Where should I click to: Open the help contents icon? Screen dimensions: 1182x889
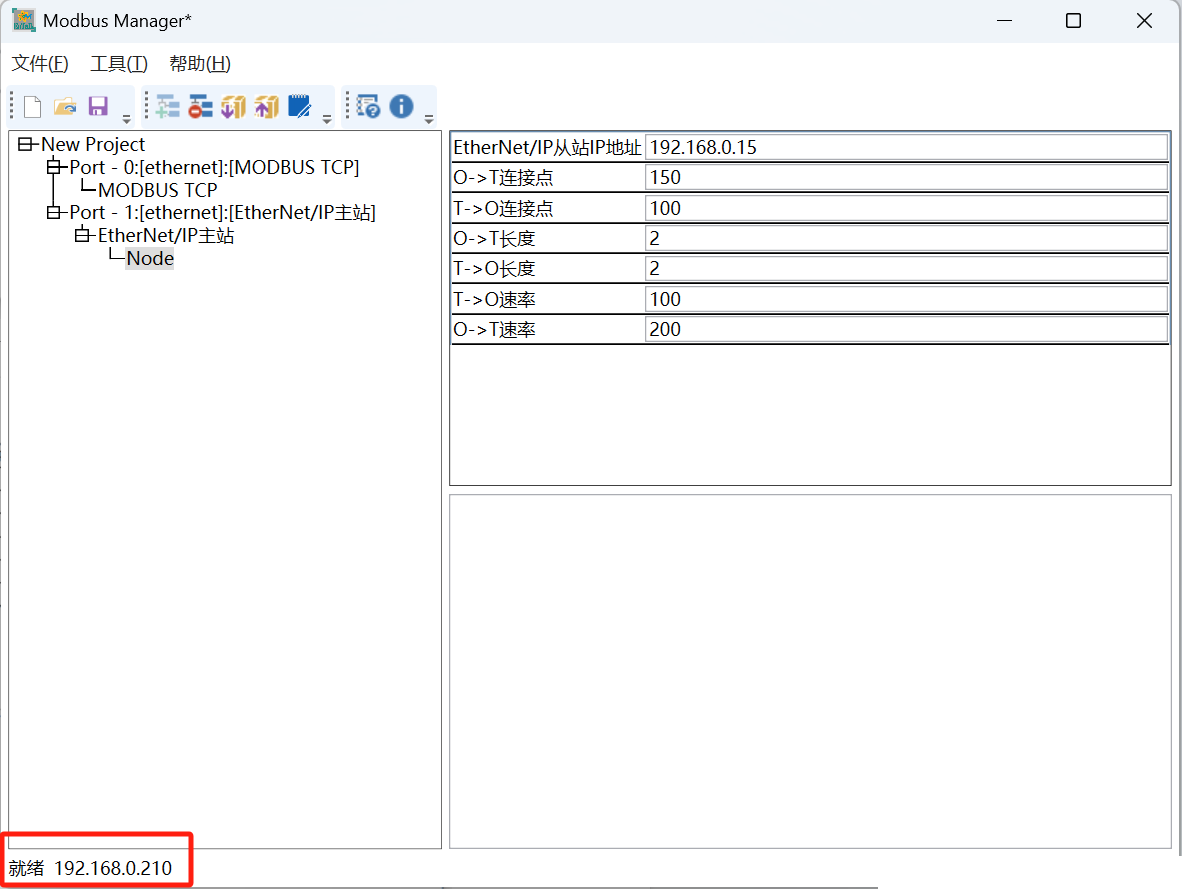pos(369,106)
